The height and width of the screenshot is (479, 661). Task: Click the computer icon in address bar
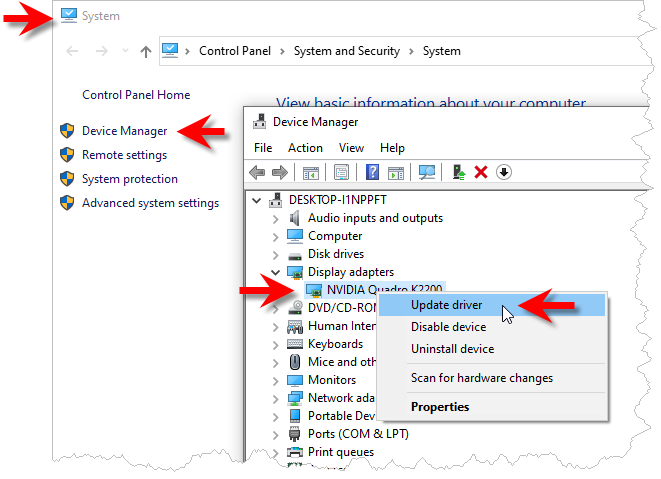tap(170, 51)
